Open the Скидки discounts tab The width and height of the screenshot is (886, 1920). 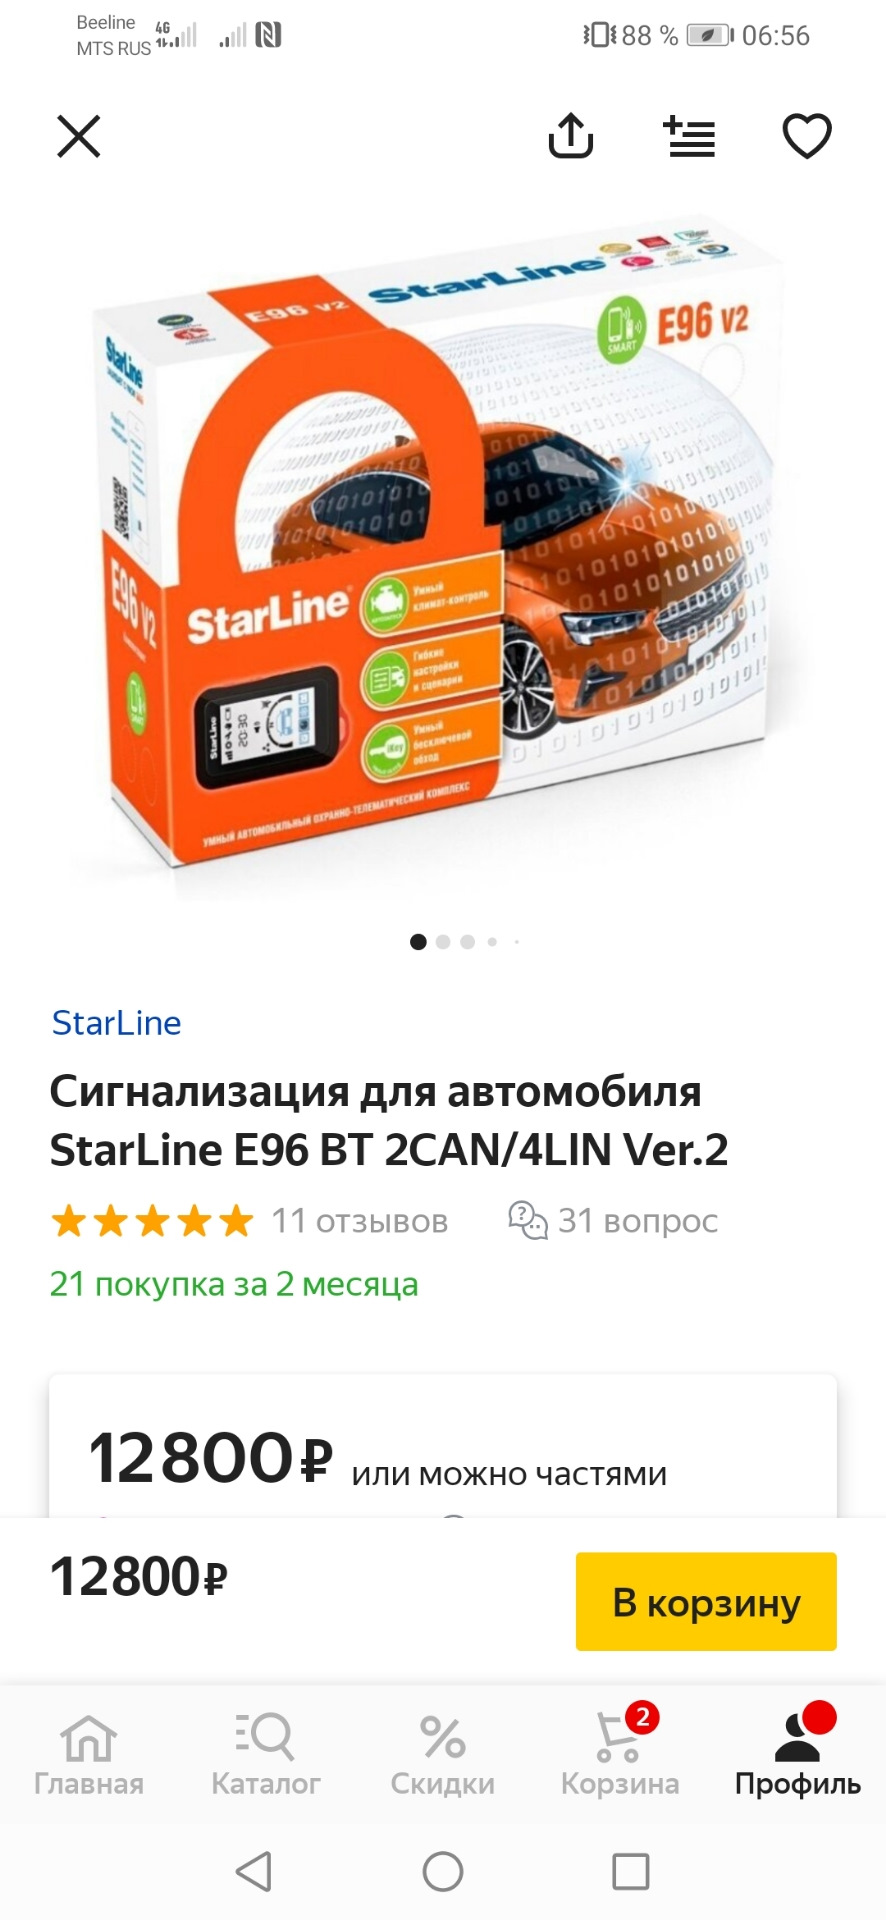(443, 1756)
